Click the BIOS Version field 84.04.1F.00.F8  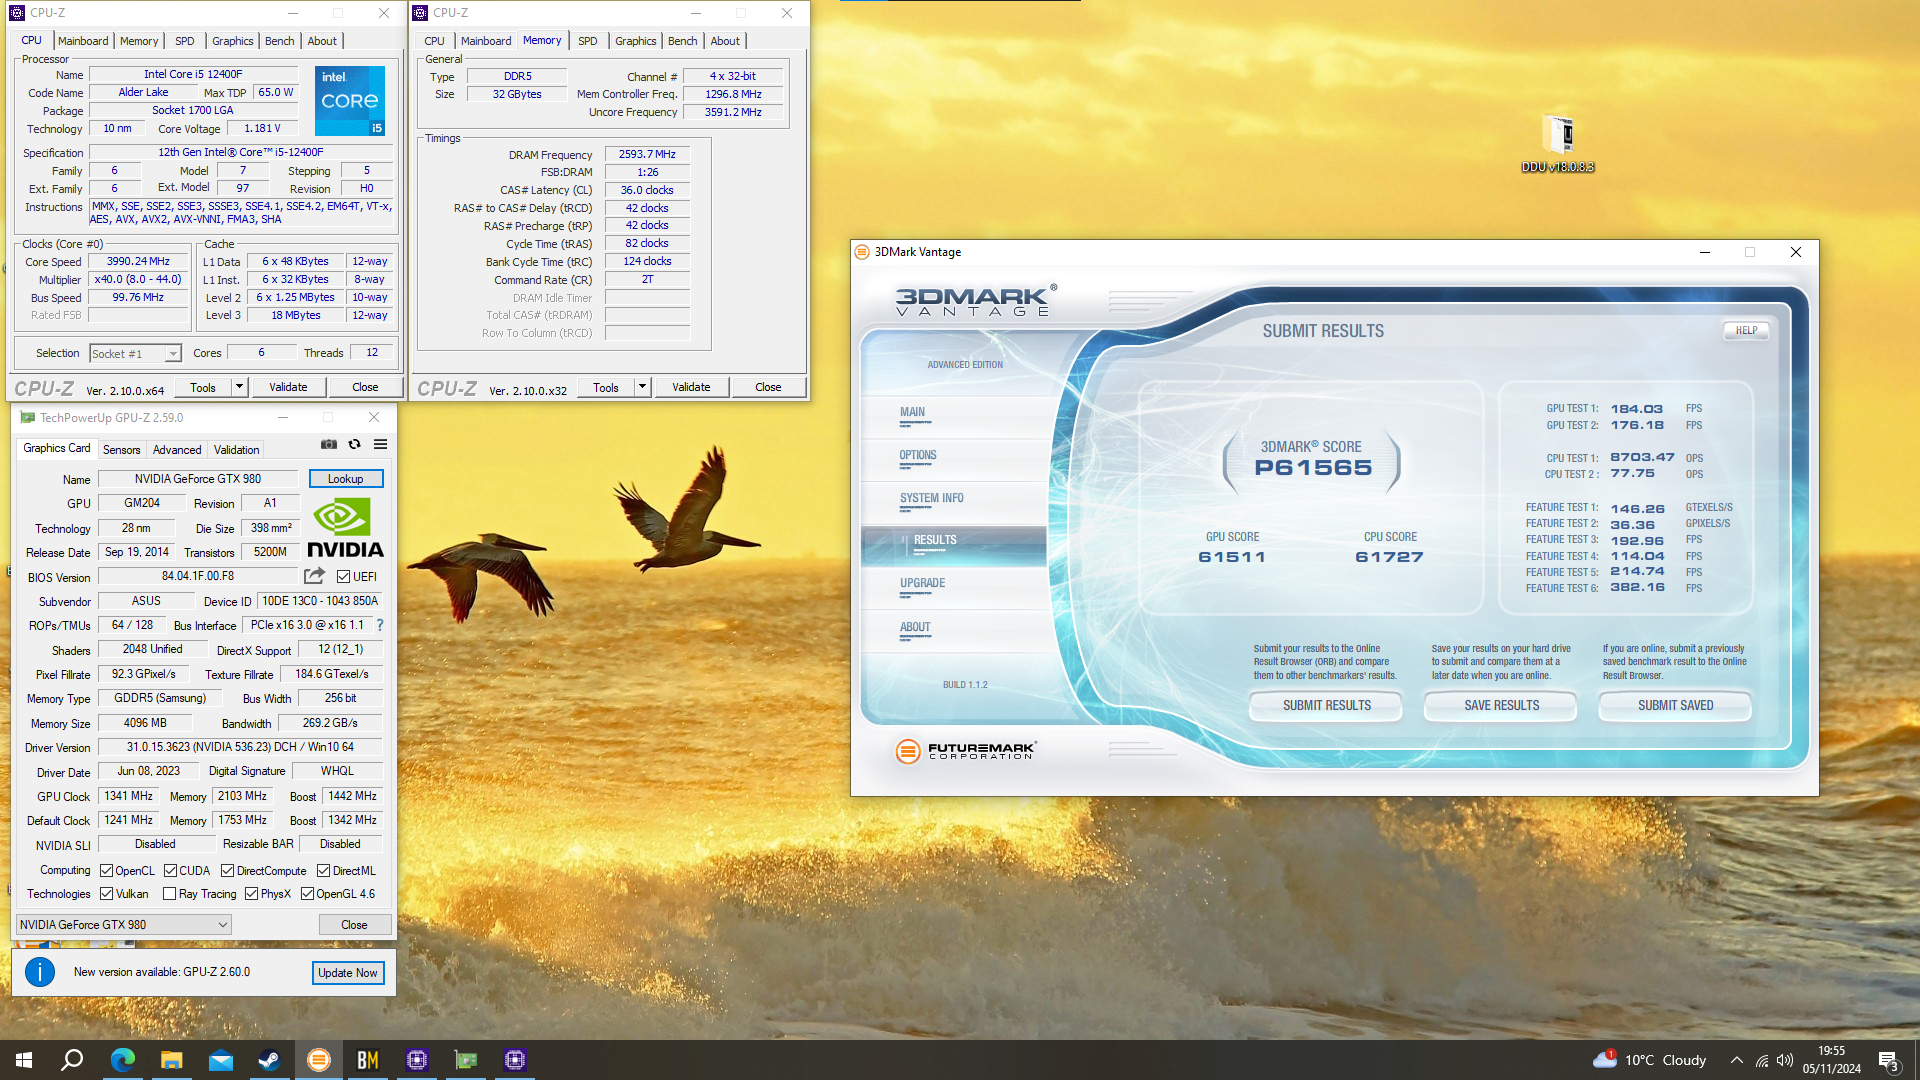(x=198, y=576)
